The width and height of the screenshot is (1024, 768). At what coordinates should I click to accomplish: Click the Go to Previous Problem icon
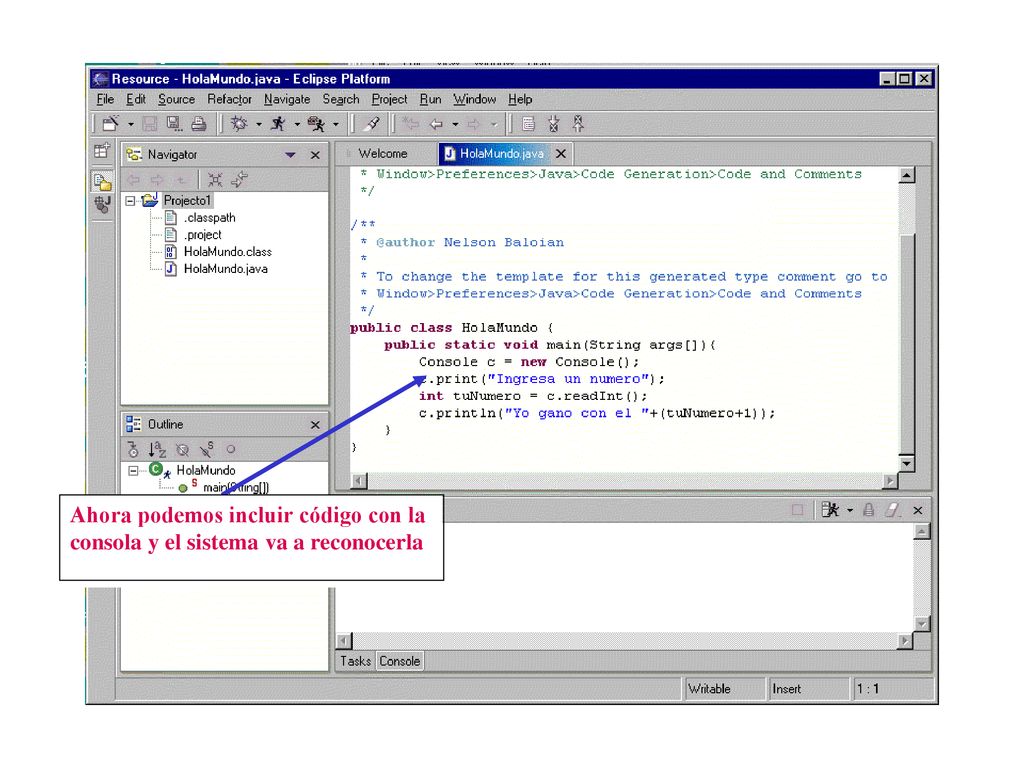tap(579, 123)
